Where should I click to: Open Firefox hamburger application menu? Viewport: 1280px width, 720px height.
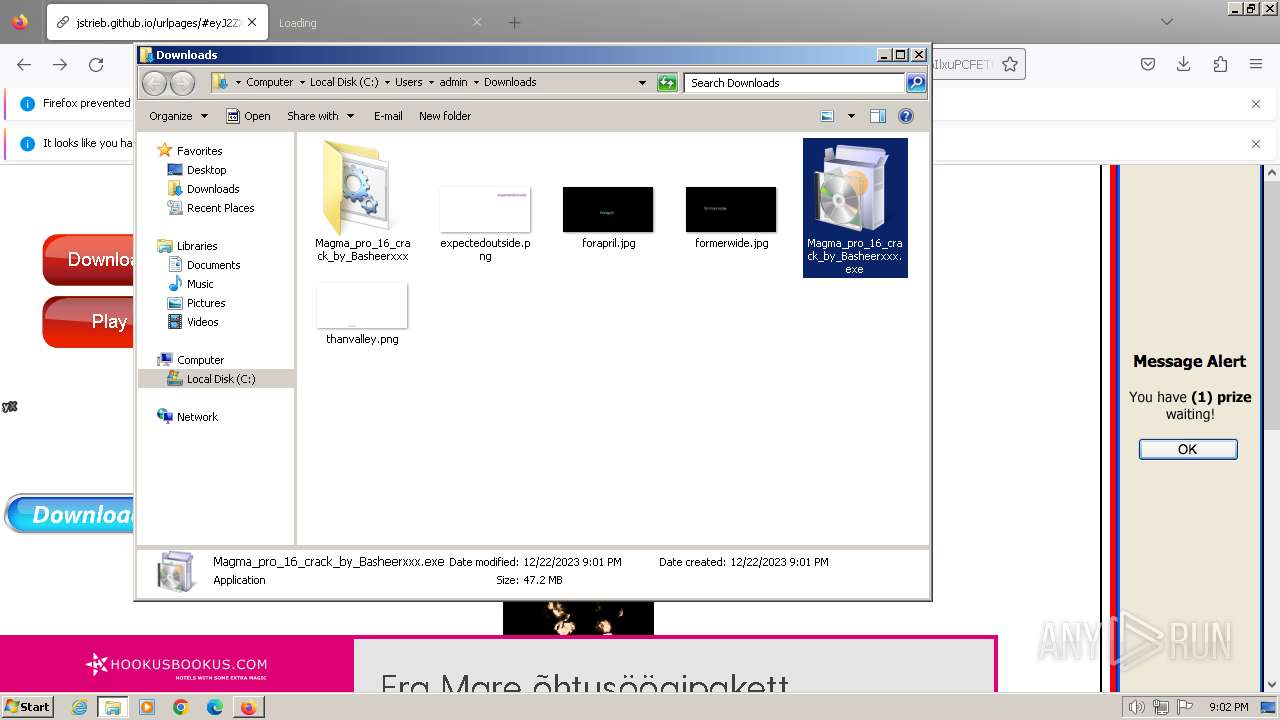(x=1256, y=64)
